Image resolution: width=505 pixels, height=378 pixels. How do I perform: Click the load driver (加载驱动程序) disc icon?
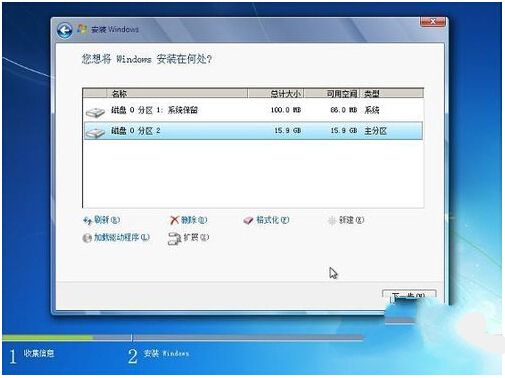[x=87, y=238]
